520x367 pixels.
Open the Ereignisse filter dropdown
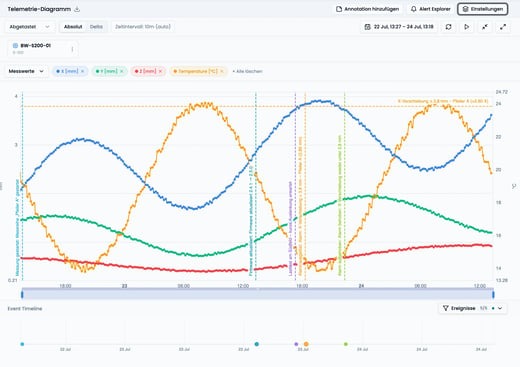tap(473, 308)
